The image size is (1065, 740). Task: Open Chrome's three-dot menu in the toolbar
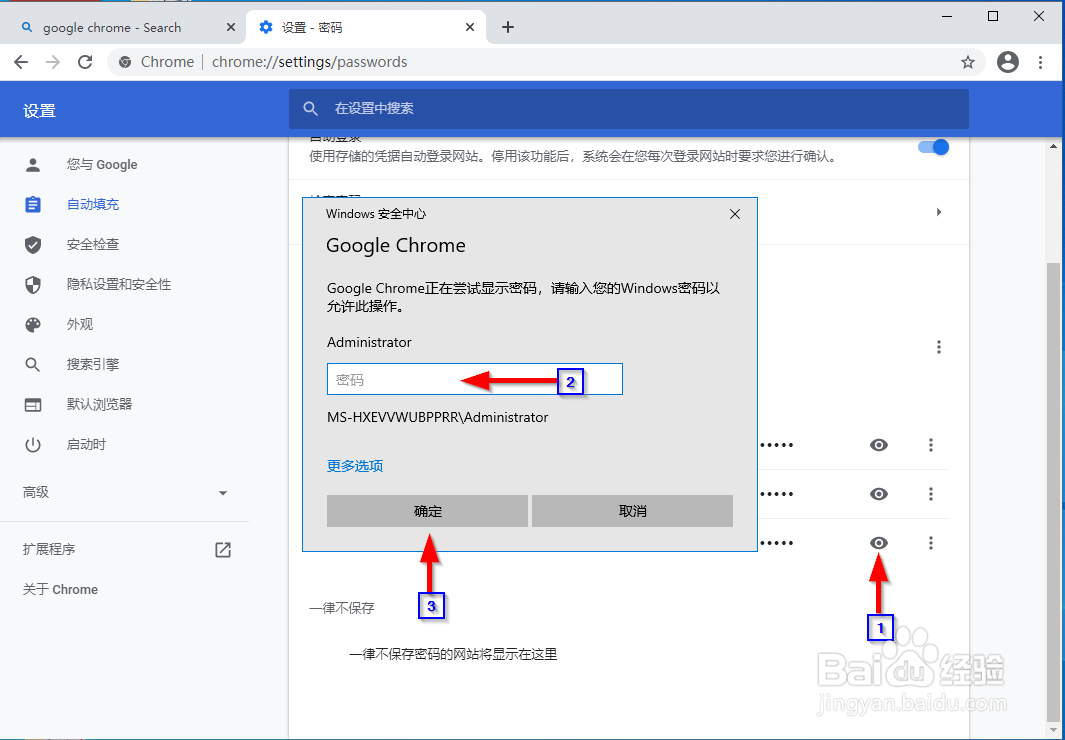(x=1041, y=62)
